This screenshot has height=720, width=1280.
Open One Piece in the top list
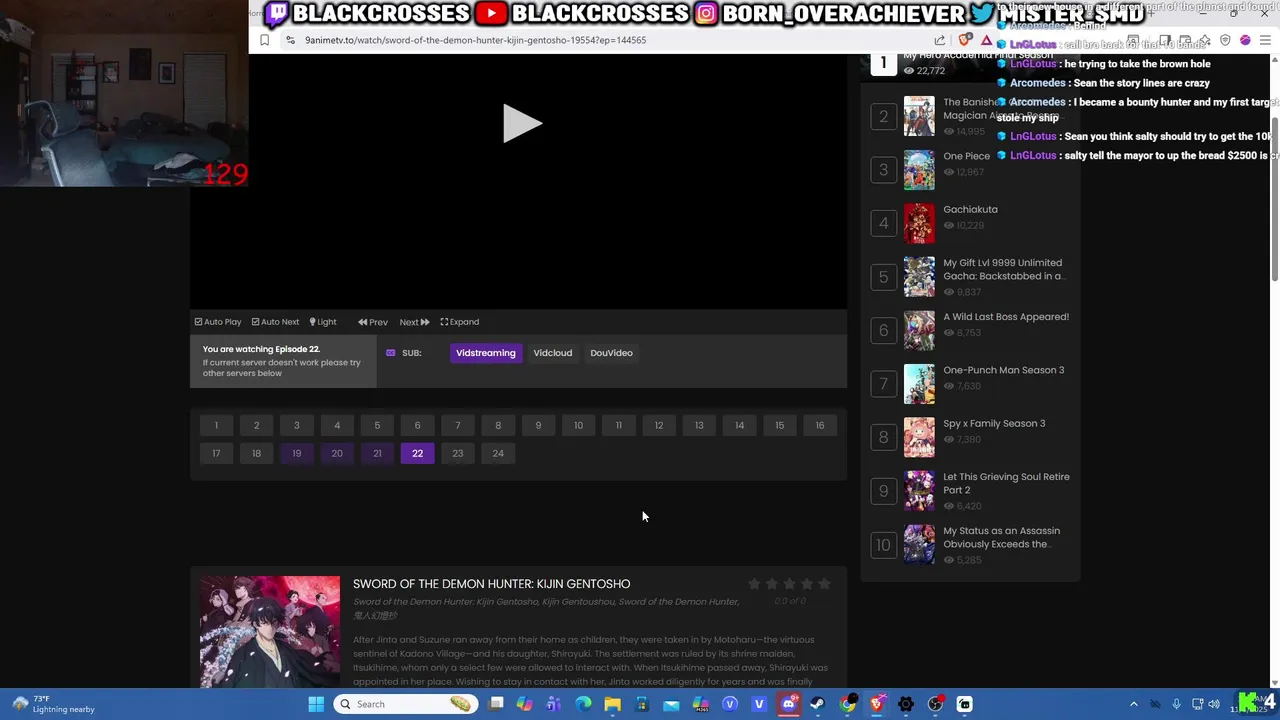(966, 156)
